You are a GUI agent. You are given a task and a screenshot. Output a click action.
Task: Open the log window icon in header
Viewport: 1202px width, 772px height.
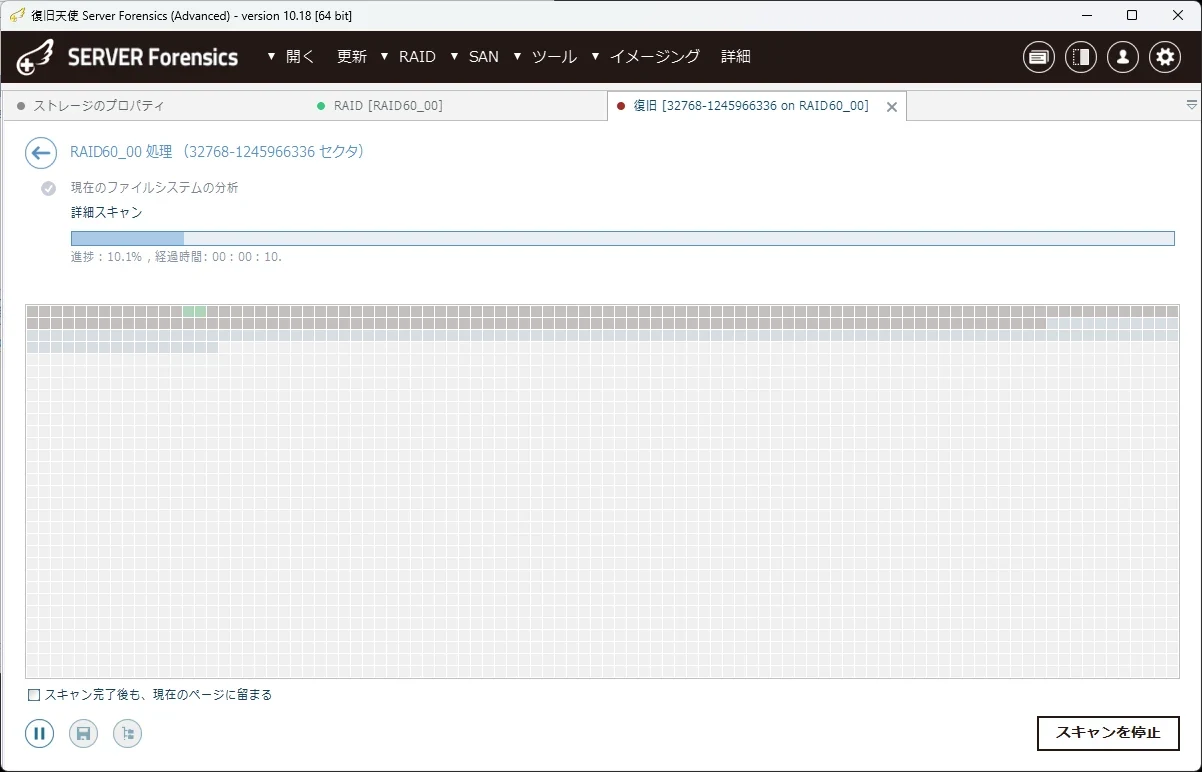coord(1039,57)
